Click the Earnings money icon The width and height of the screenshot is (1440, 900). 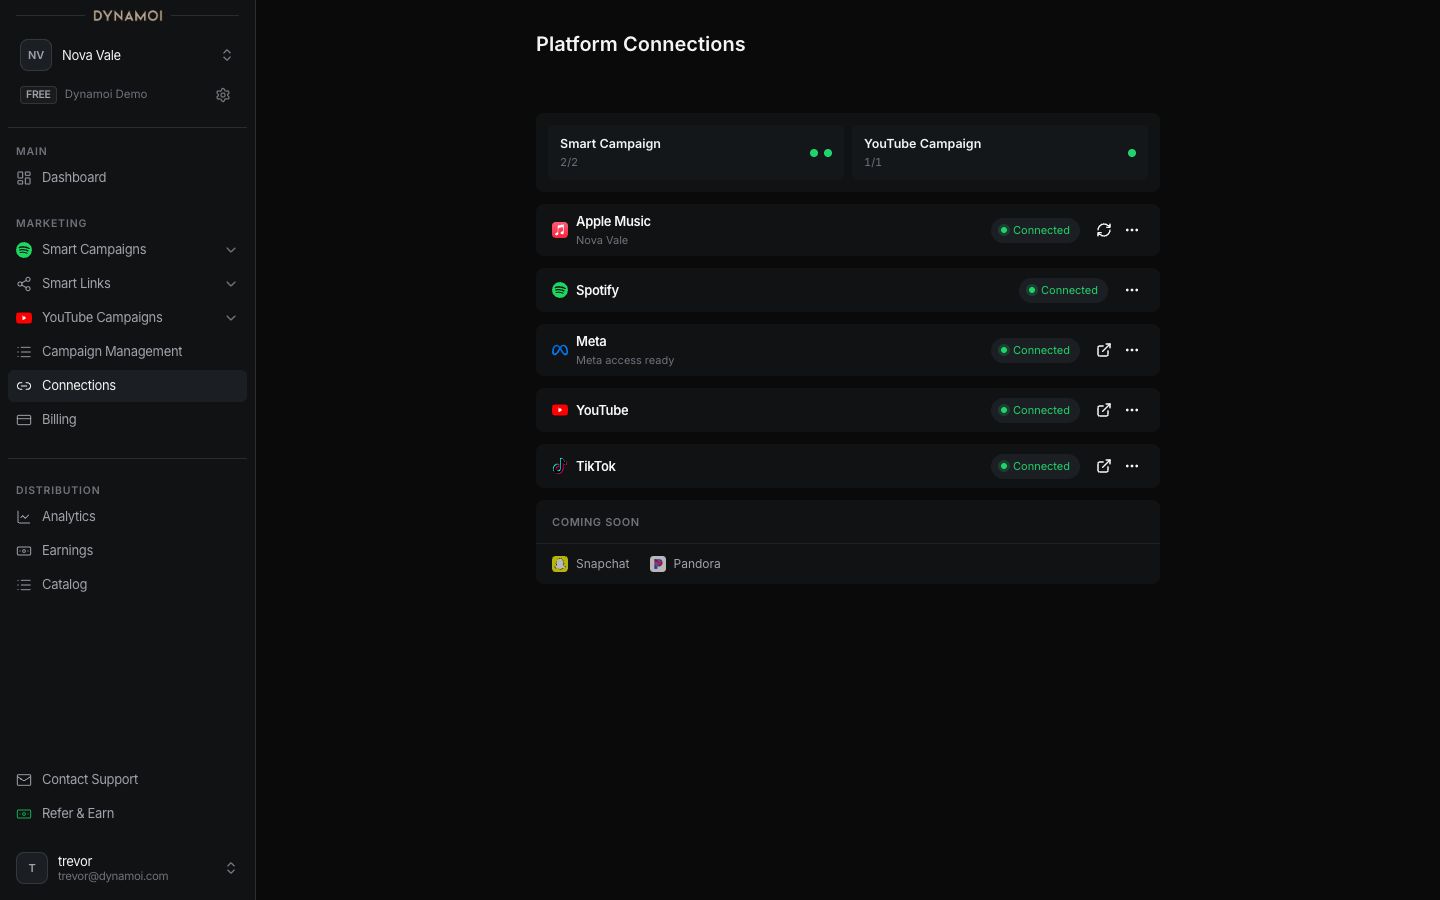pyautogui.click(x=24, y=551)
